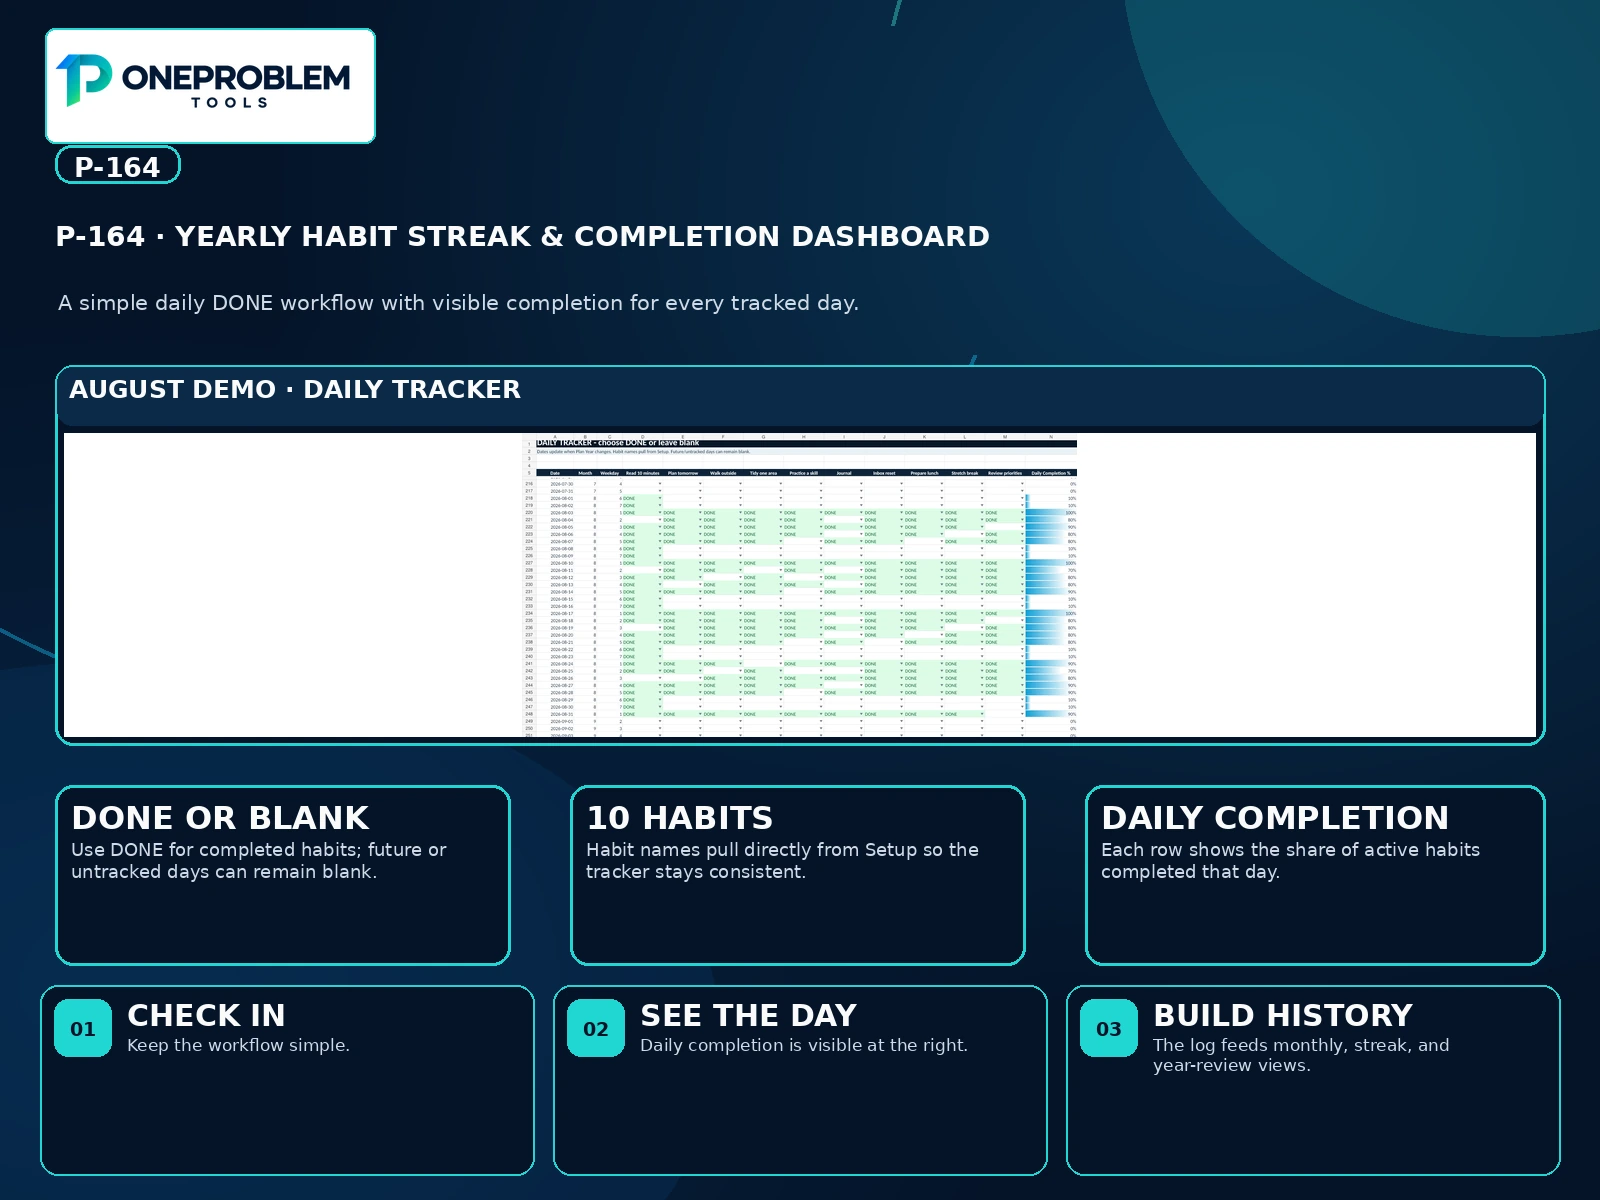Click the 'DAILY TRACKER - choose DONE' spreadsheet title
This screenshot has width=1600, height=1200.
[x=618, y=442]
